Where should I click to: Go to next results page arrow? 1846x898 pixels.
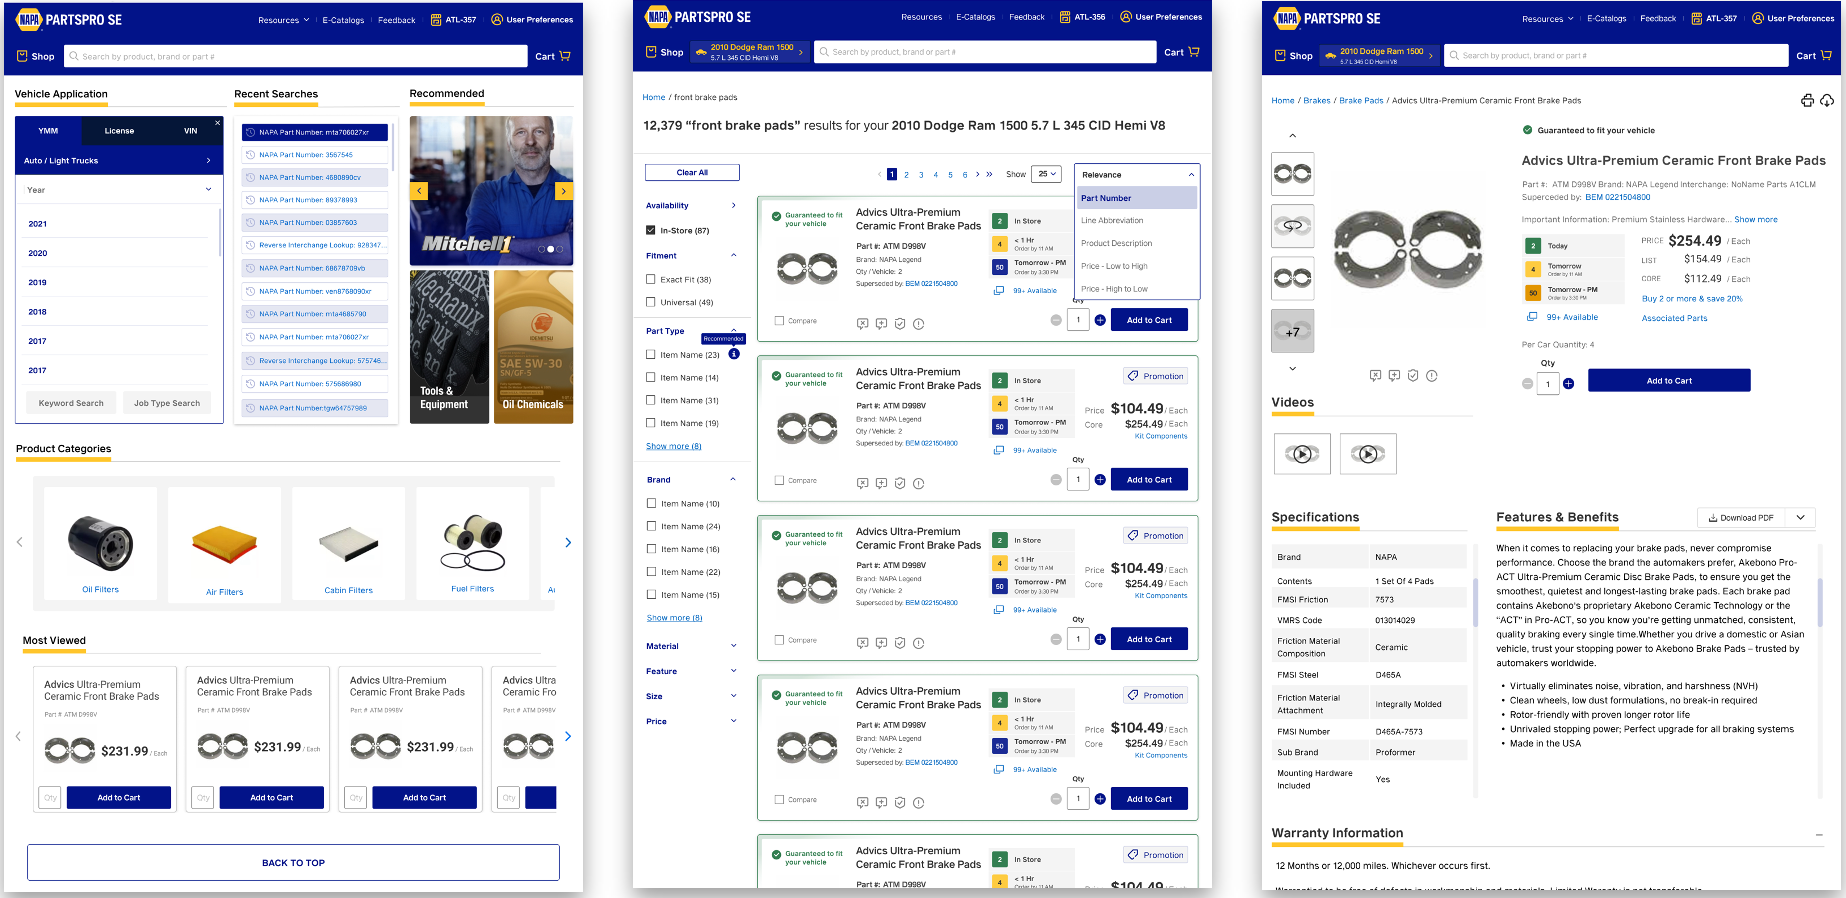(978, 174)
